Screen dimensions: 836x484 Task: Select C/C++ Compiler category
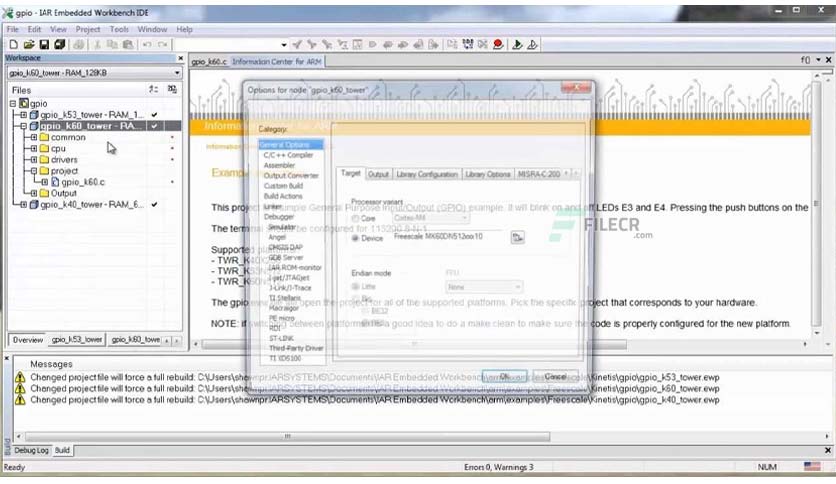(x=288, y=155)
